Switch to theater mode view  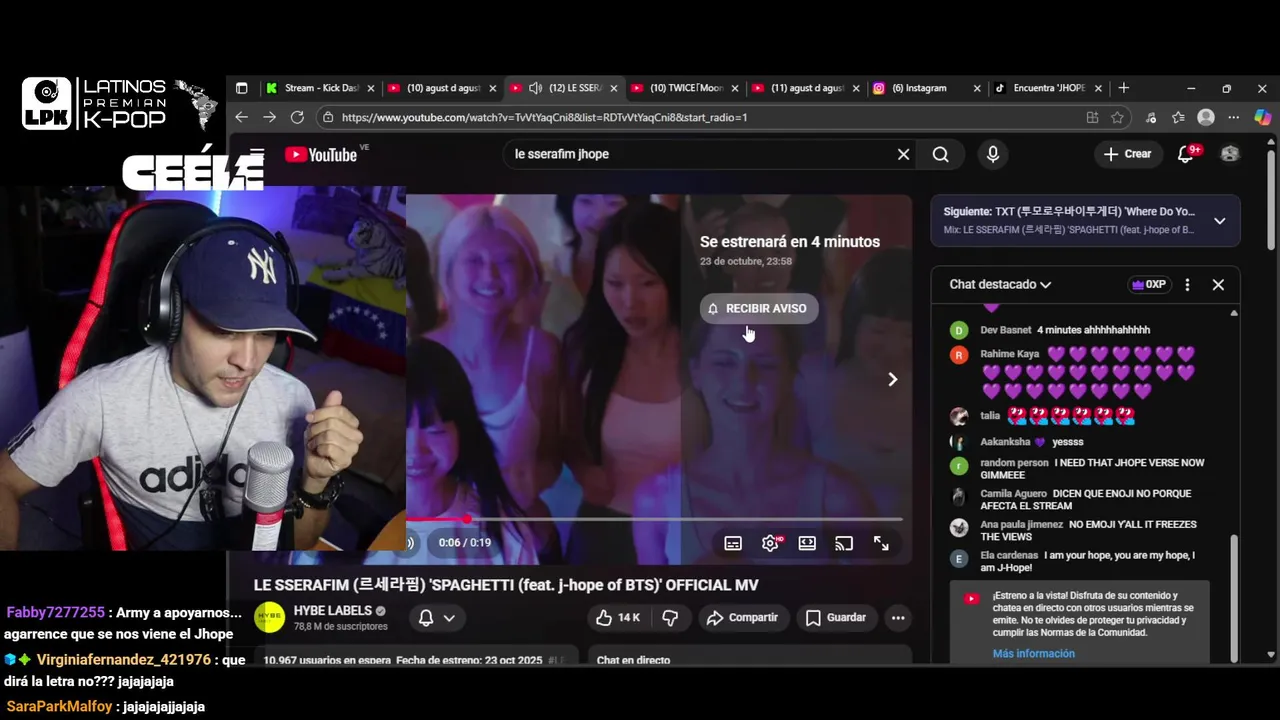(x=807, y=543)
